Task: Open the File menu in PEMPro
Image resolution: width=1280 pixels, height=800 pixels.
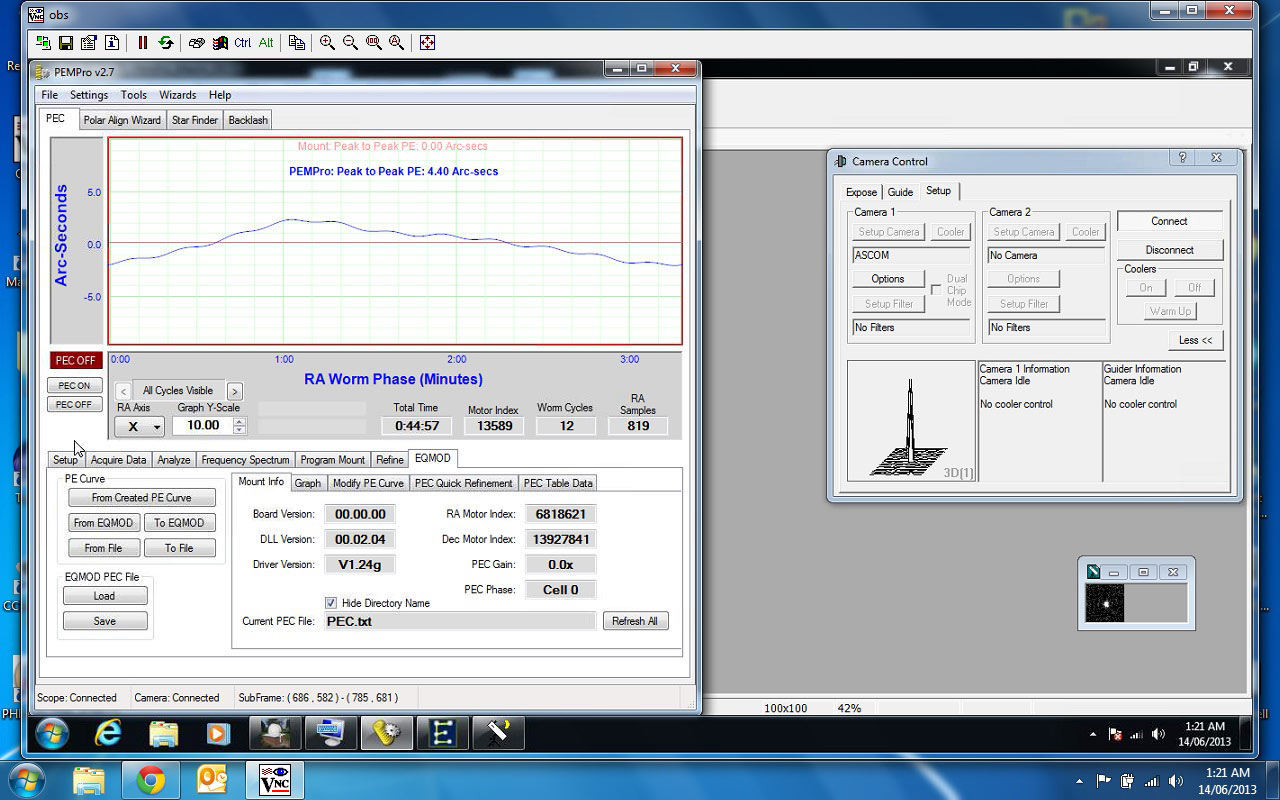Action: [49, 95]
